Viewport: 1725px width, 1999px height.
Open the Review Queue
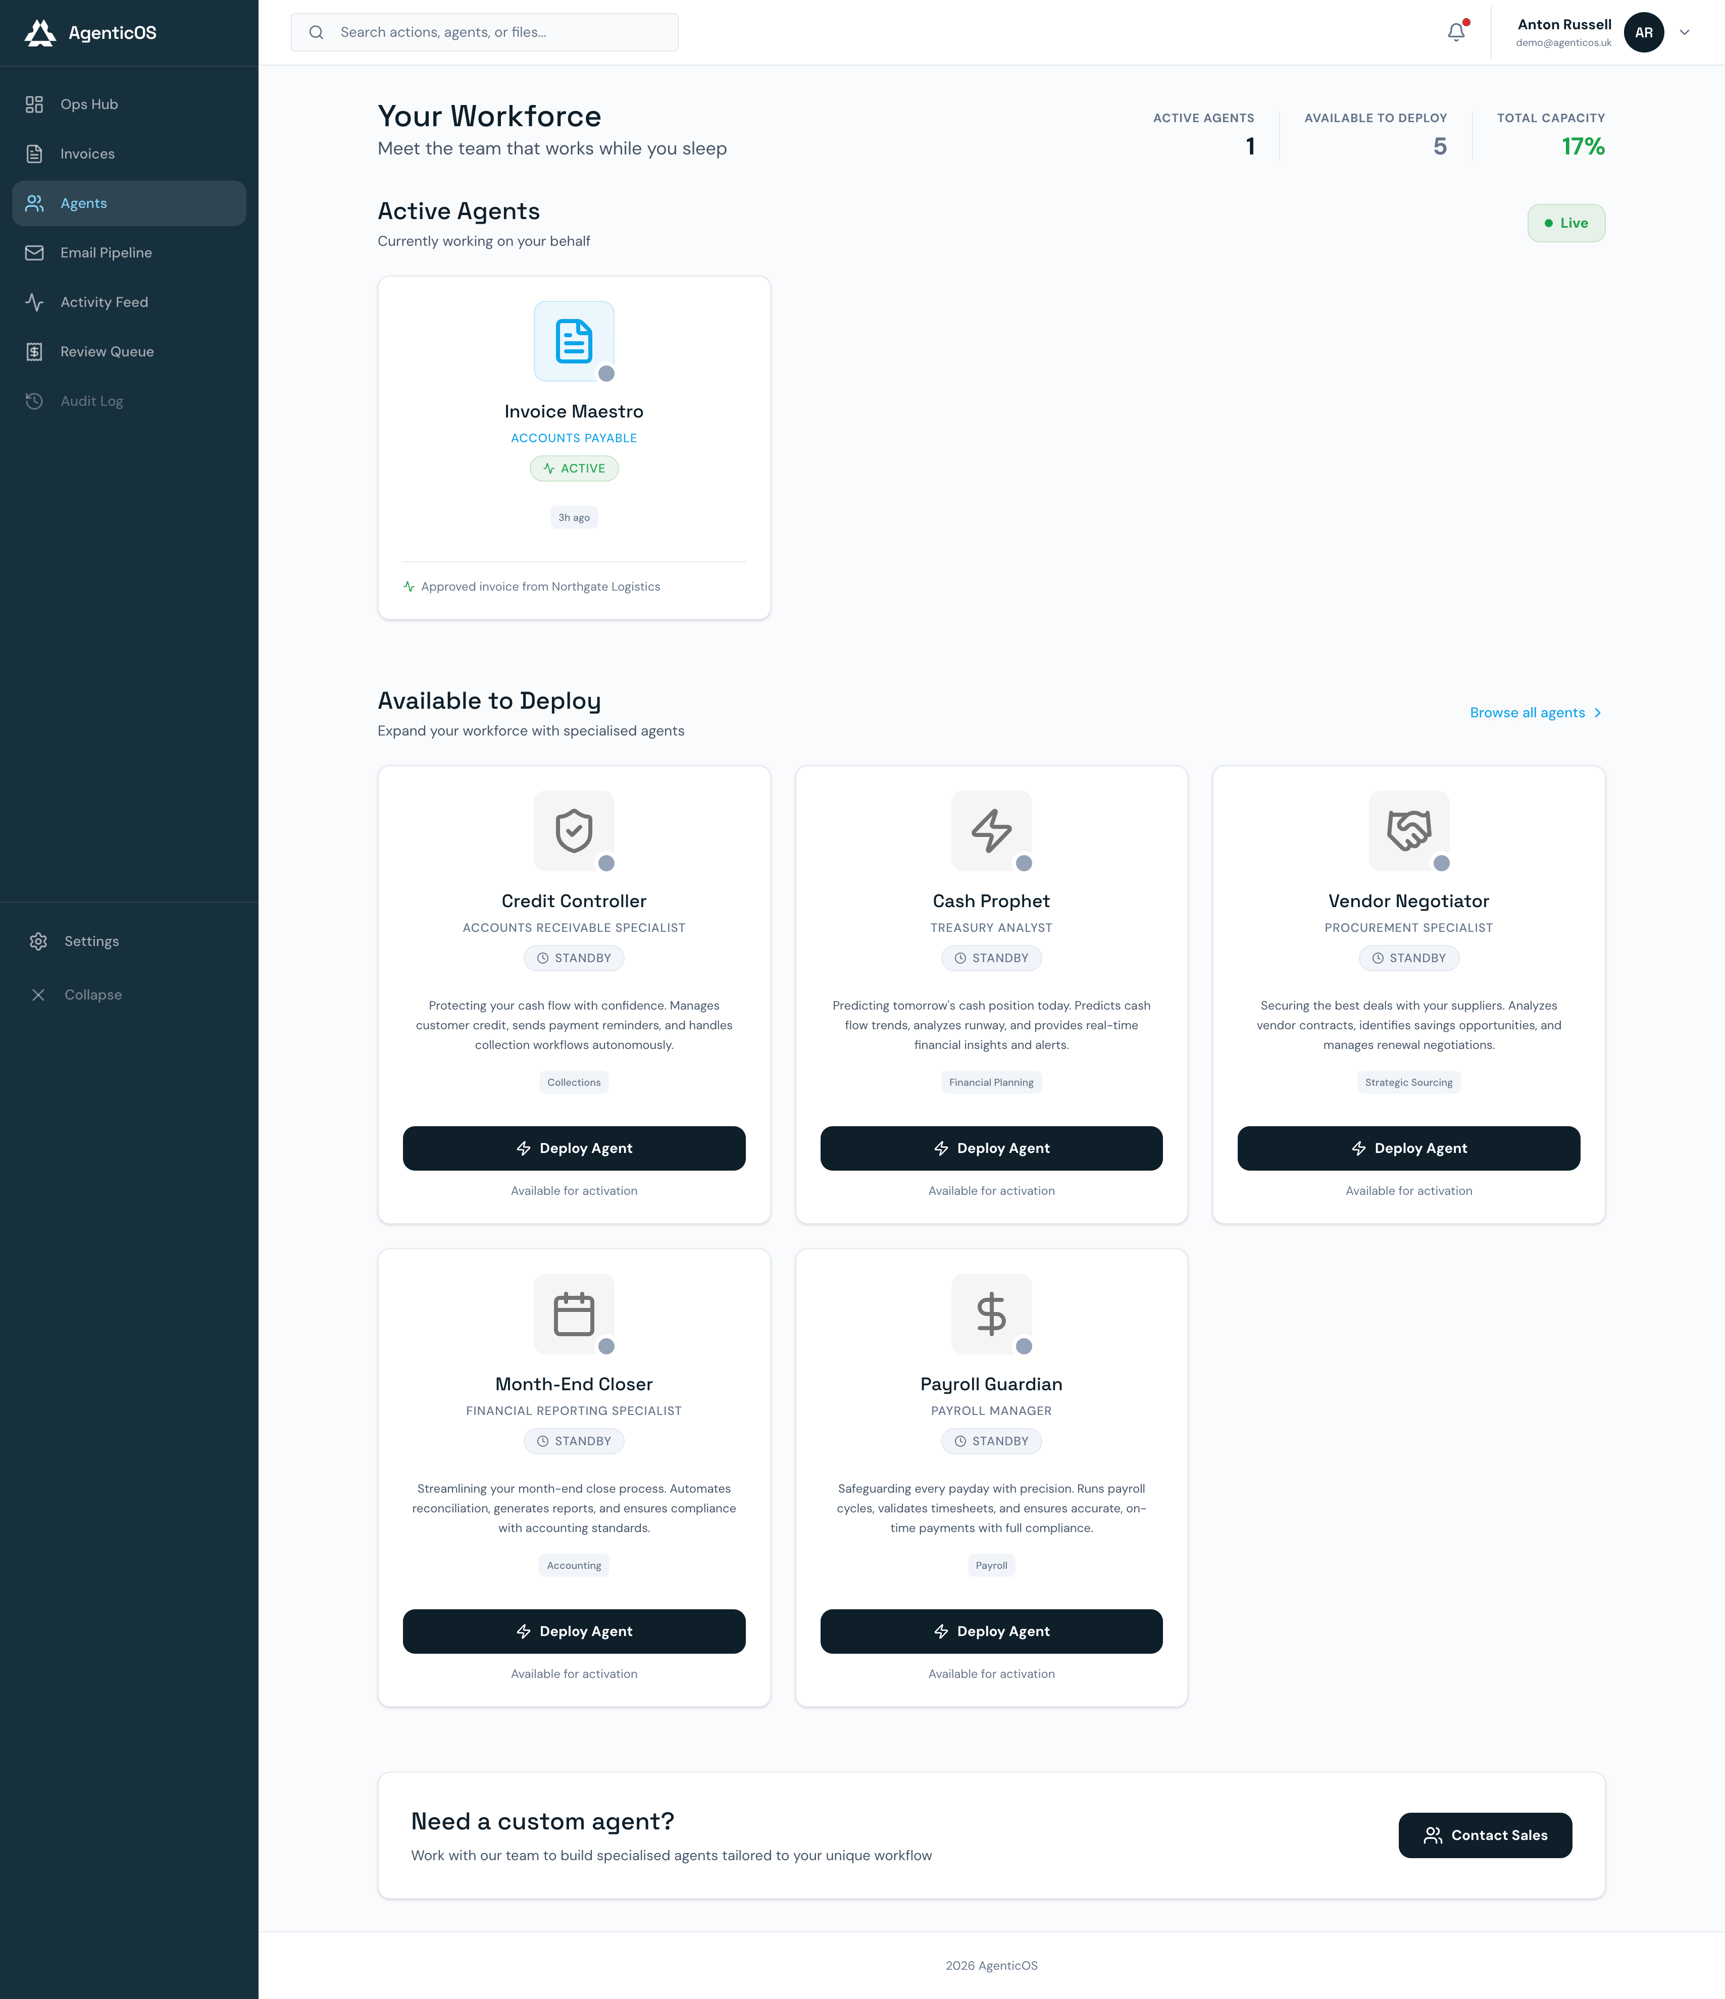[129, 352]
